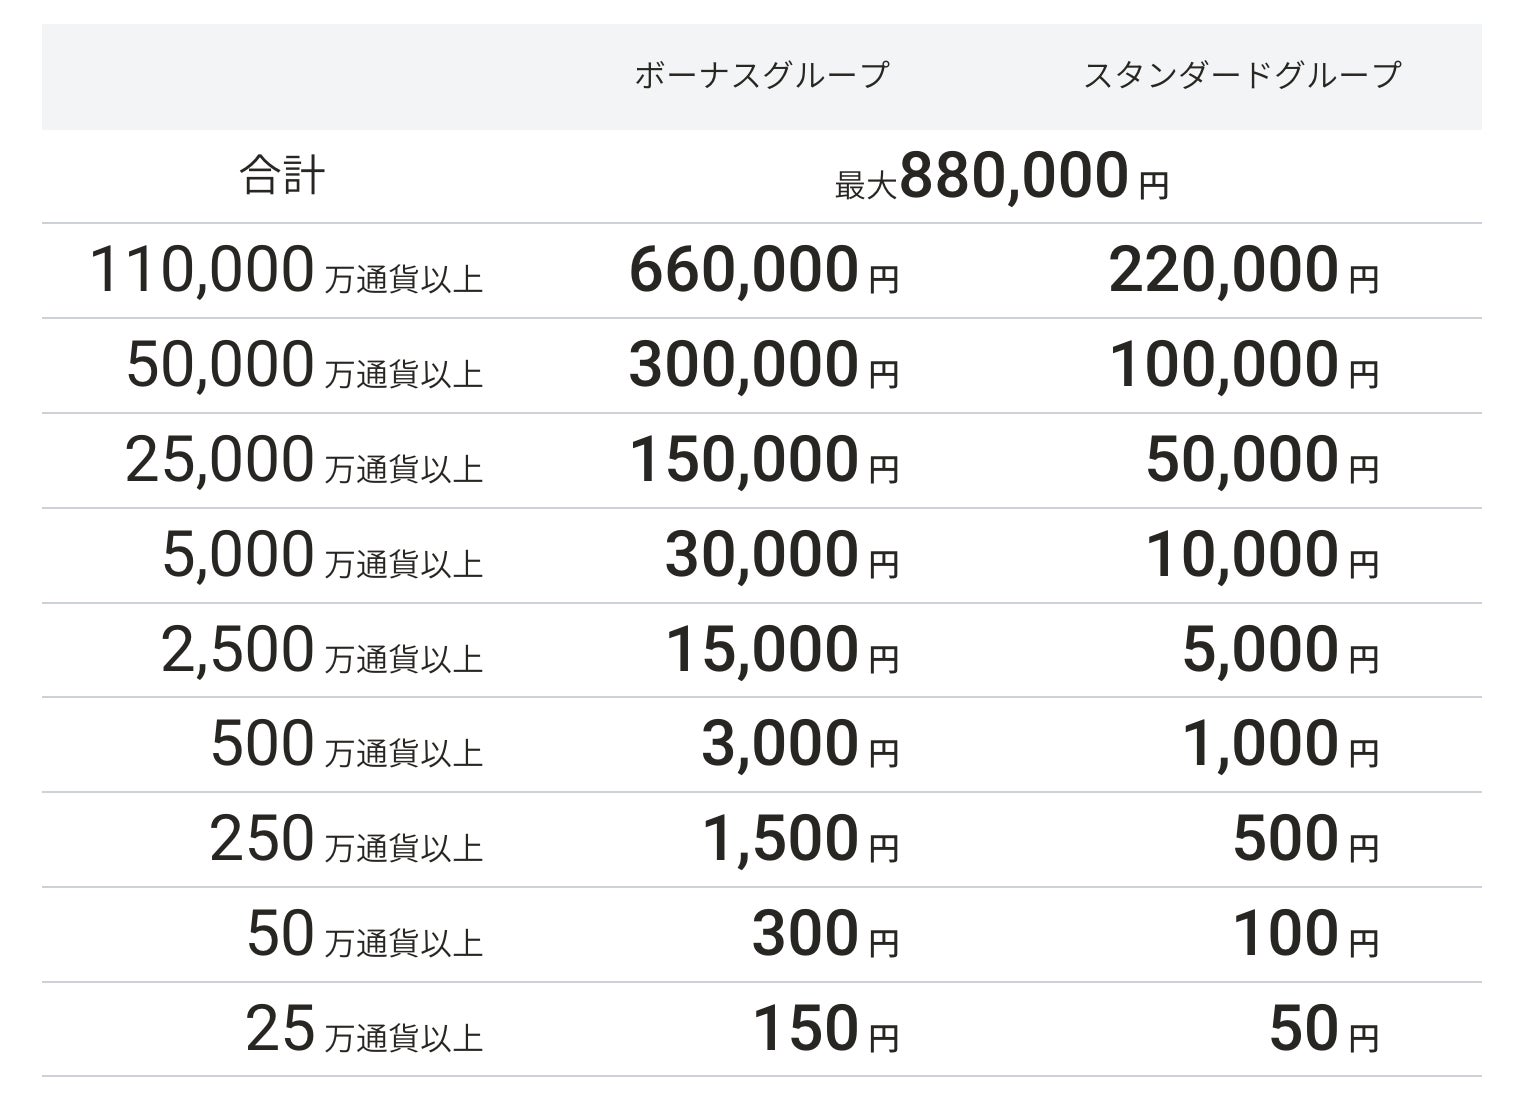Click the 500万通貨以上 row label
Viewport: 1524px width, 1112px height.
tap(346, 745)
